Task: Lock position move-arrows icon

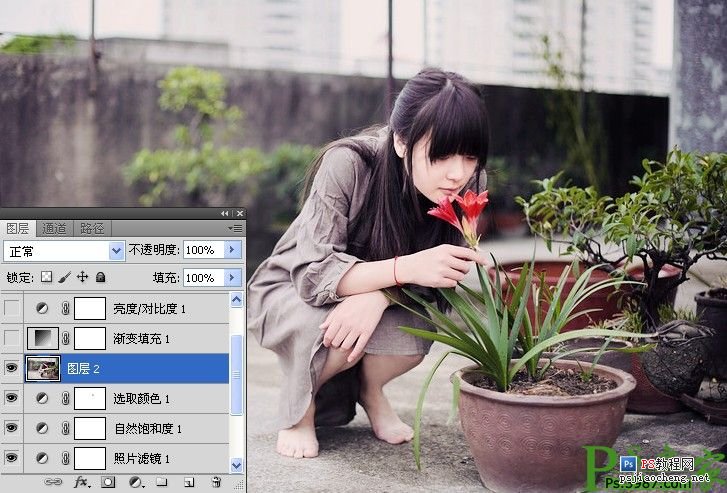Action: tap(83, 277)
